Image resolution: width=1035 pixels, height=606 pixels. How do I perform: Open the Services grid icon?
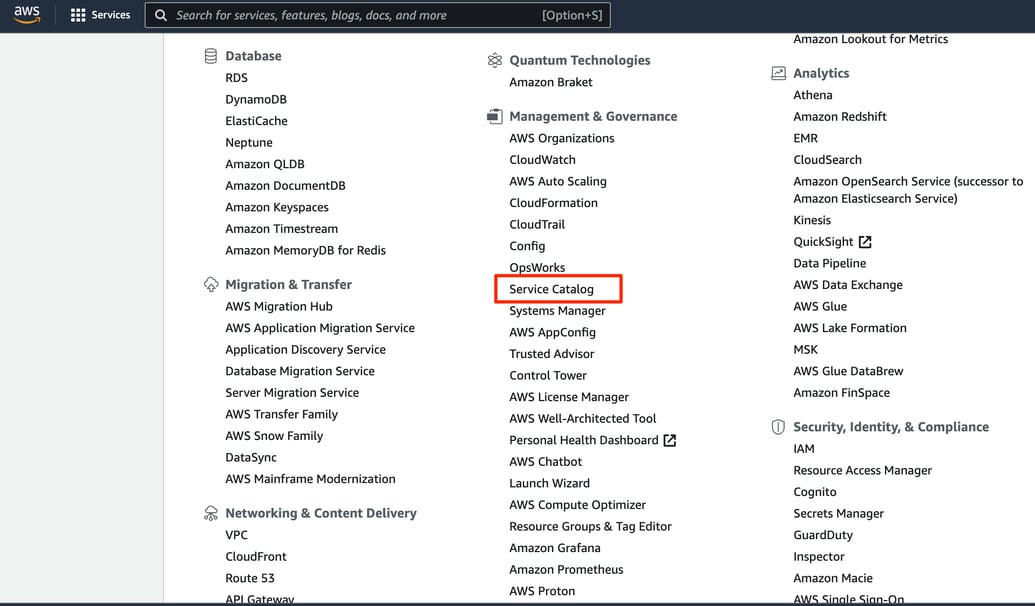point(78,14)
